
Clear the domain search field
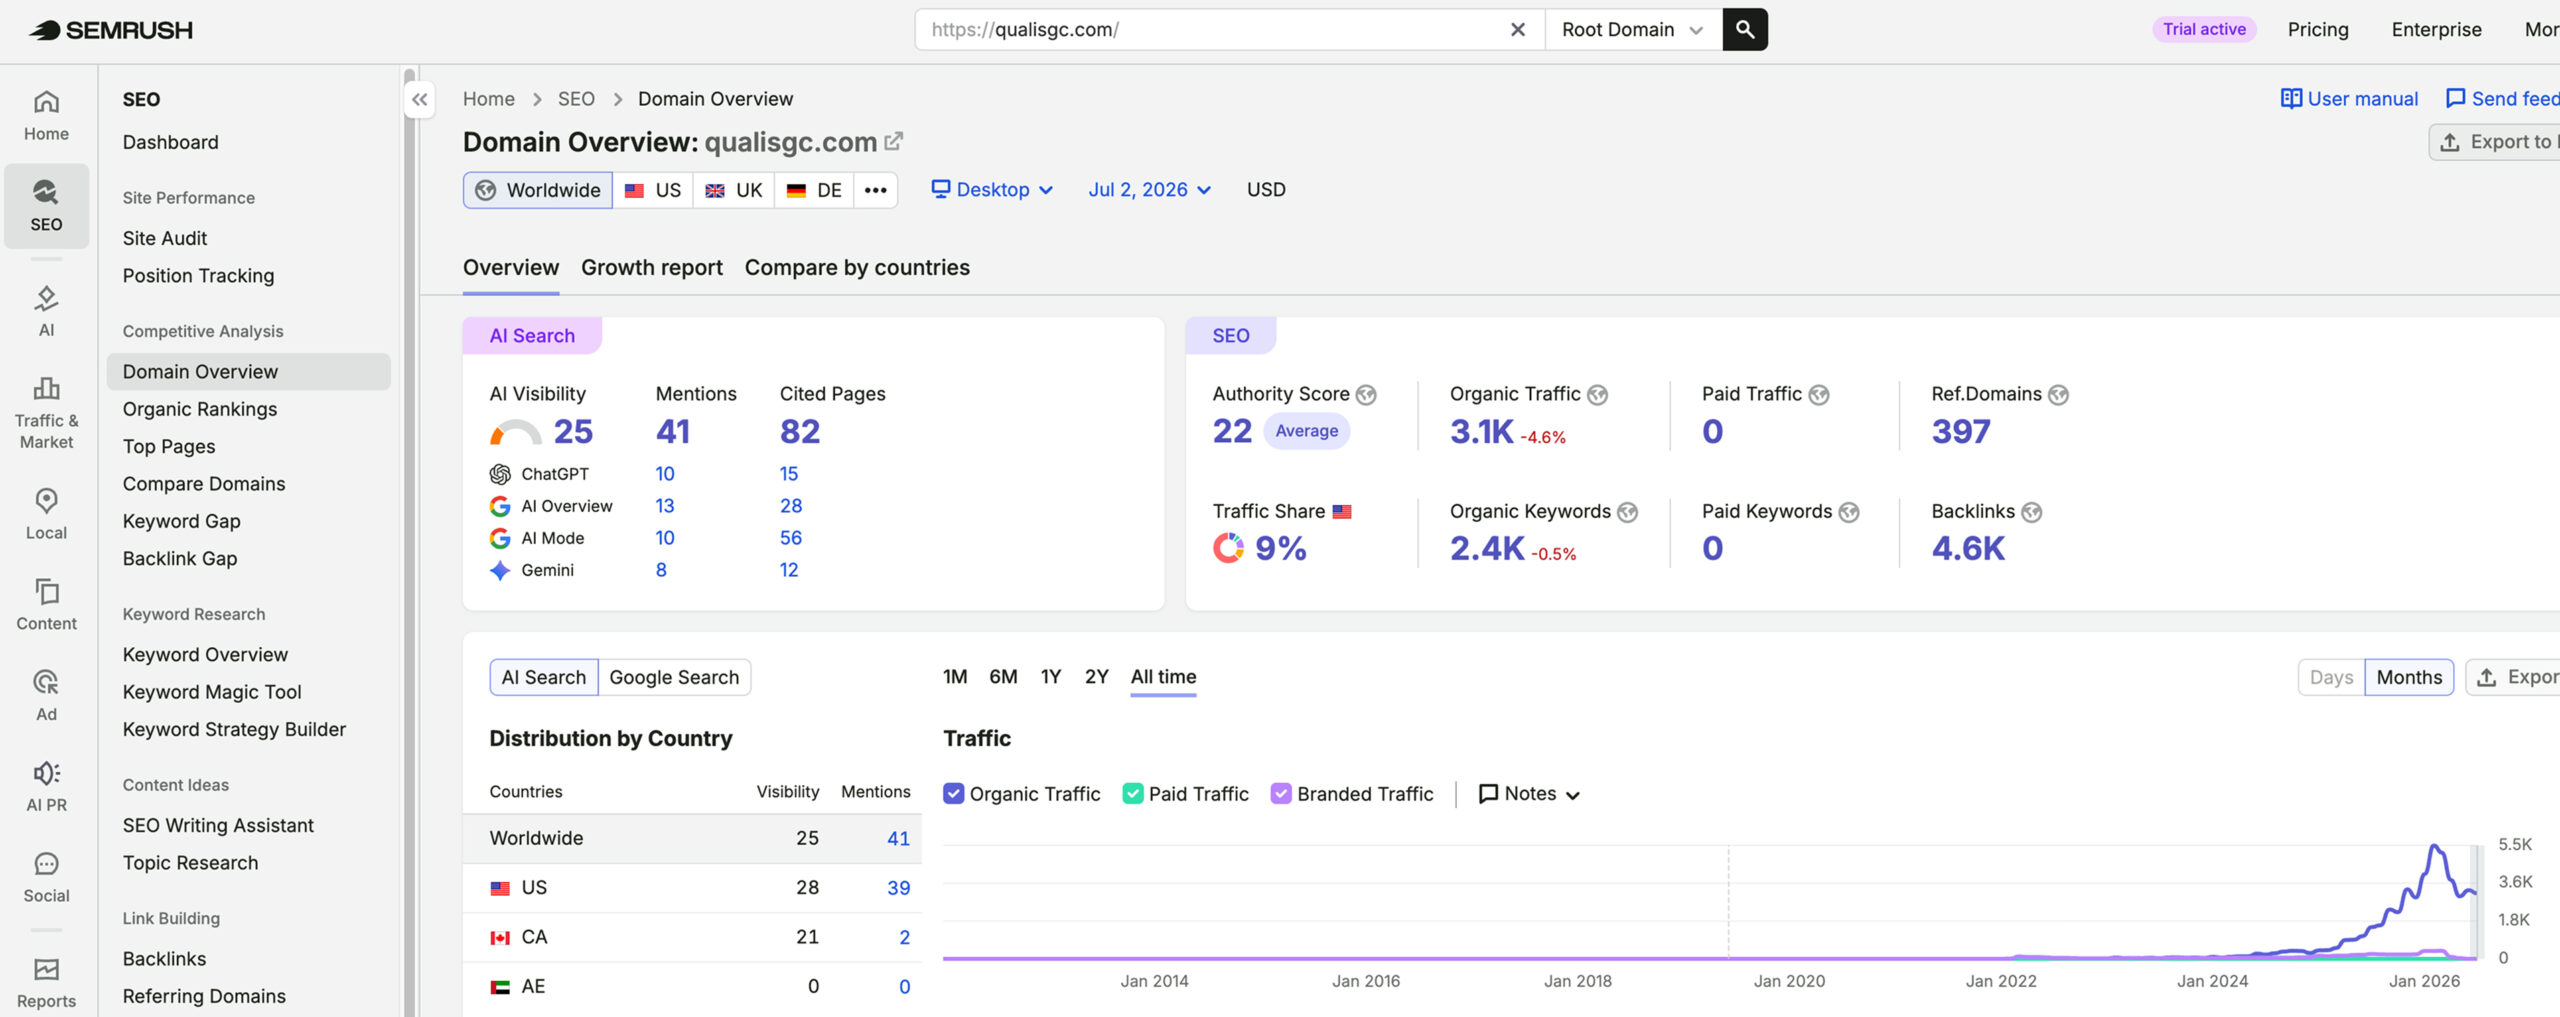[1517, 30]
